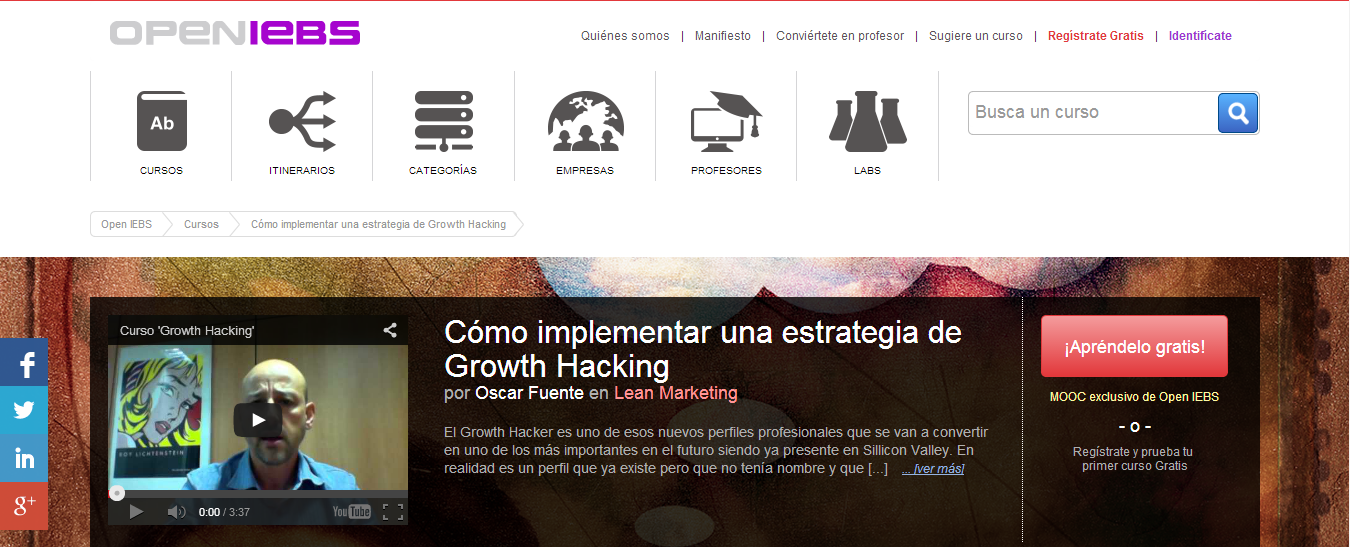The height and width of the screenshot is (547, 1350).
Task: Open the Labs flasks icon
Action: (x=867, y=121)
